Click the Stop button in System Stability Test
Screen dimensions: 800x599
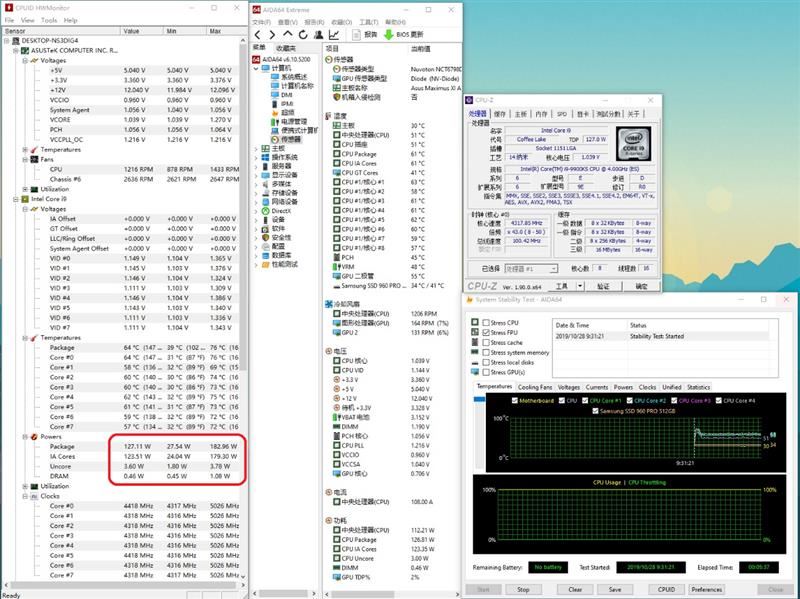(523, 589)
